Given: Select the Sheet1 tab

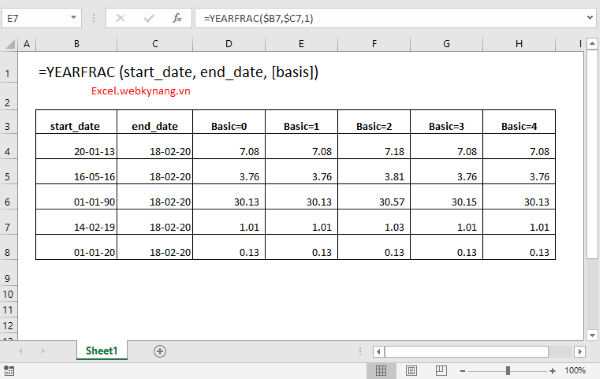Looking at the screenshot, I should 101,351.
